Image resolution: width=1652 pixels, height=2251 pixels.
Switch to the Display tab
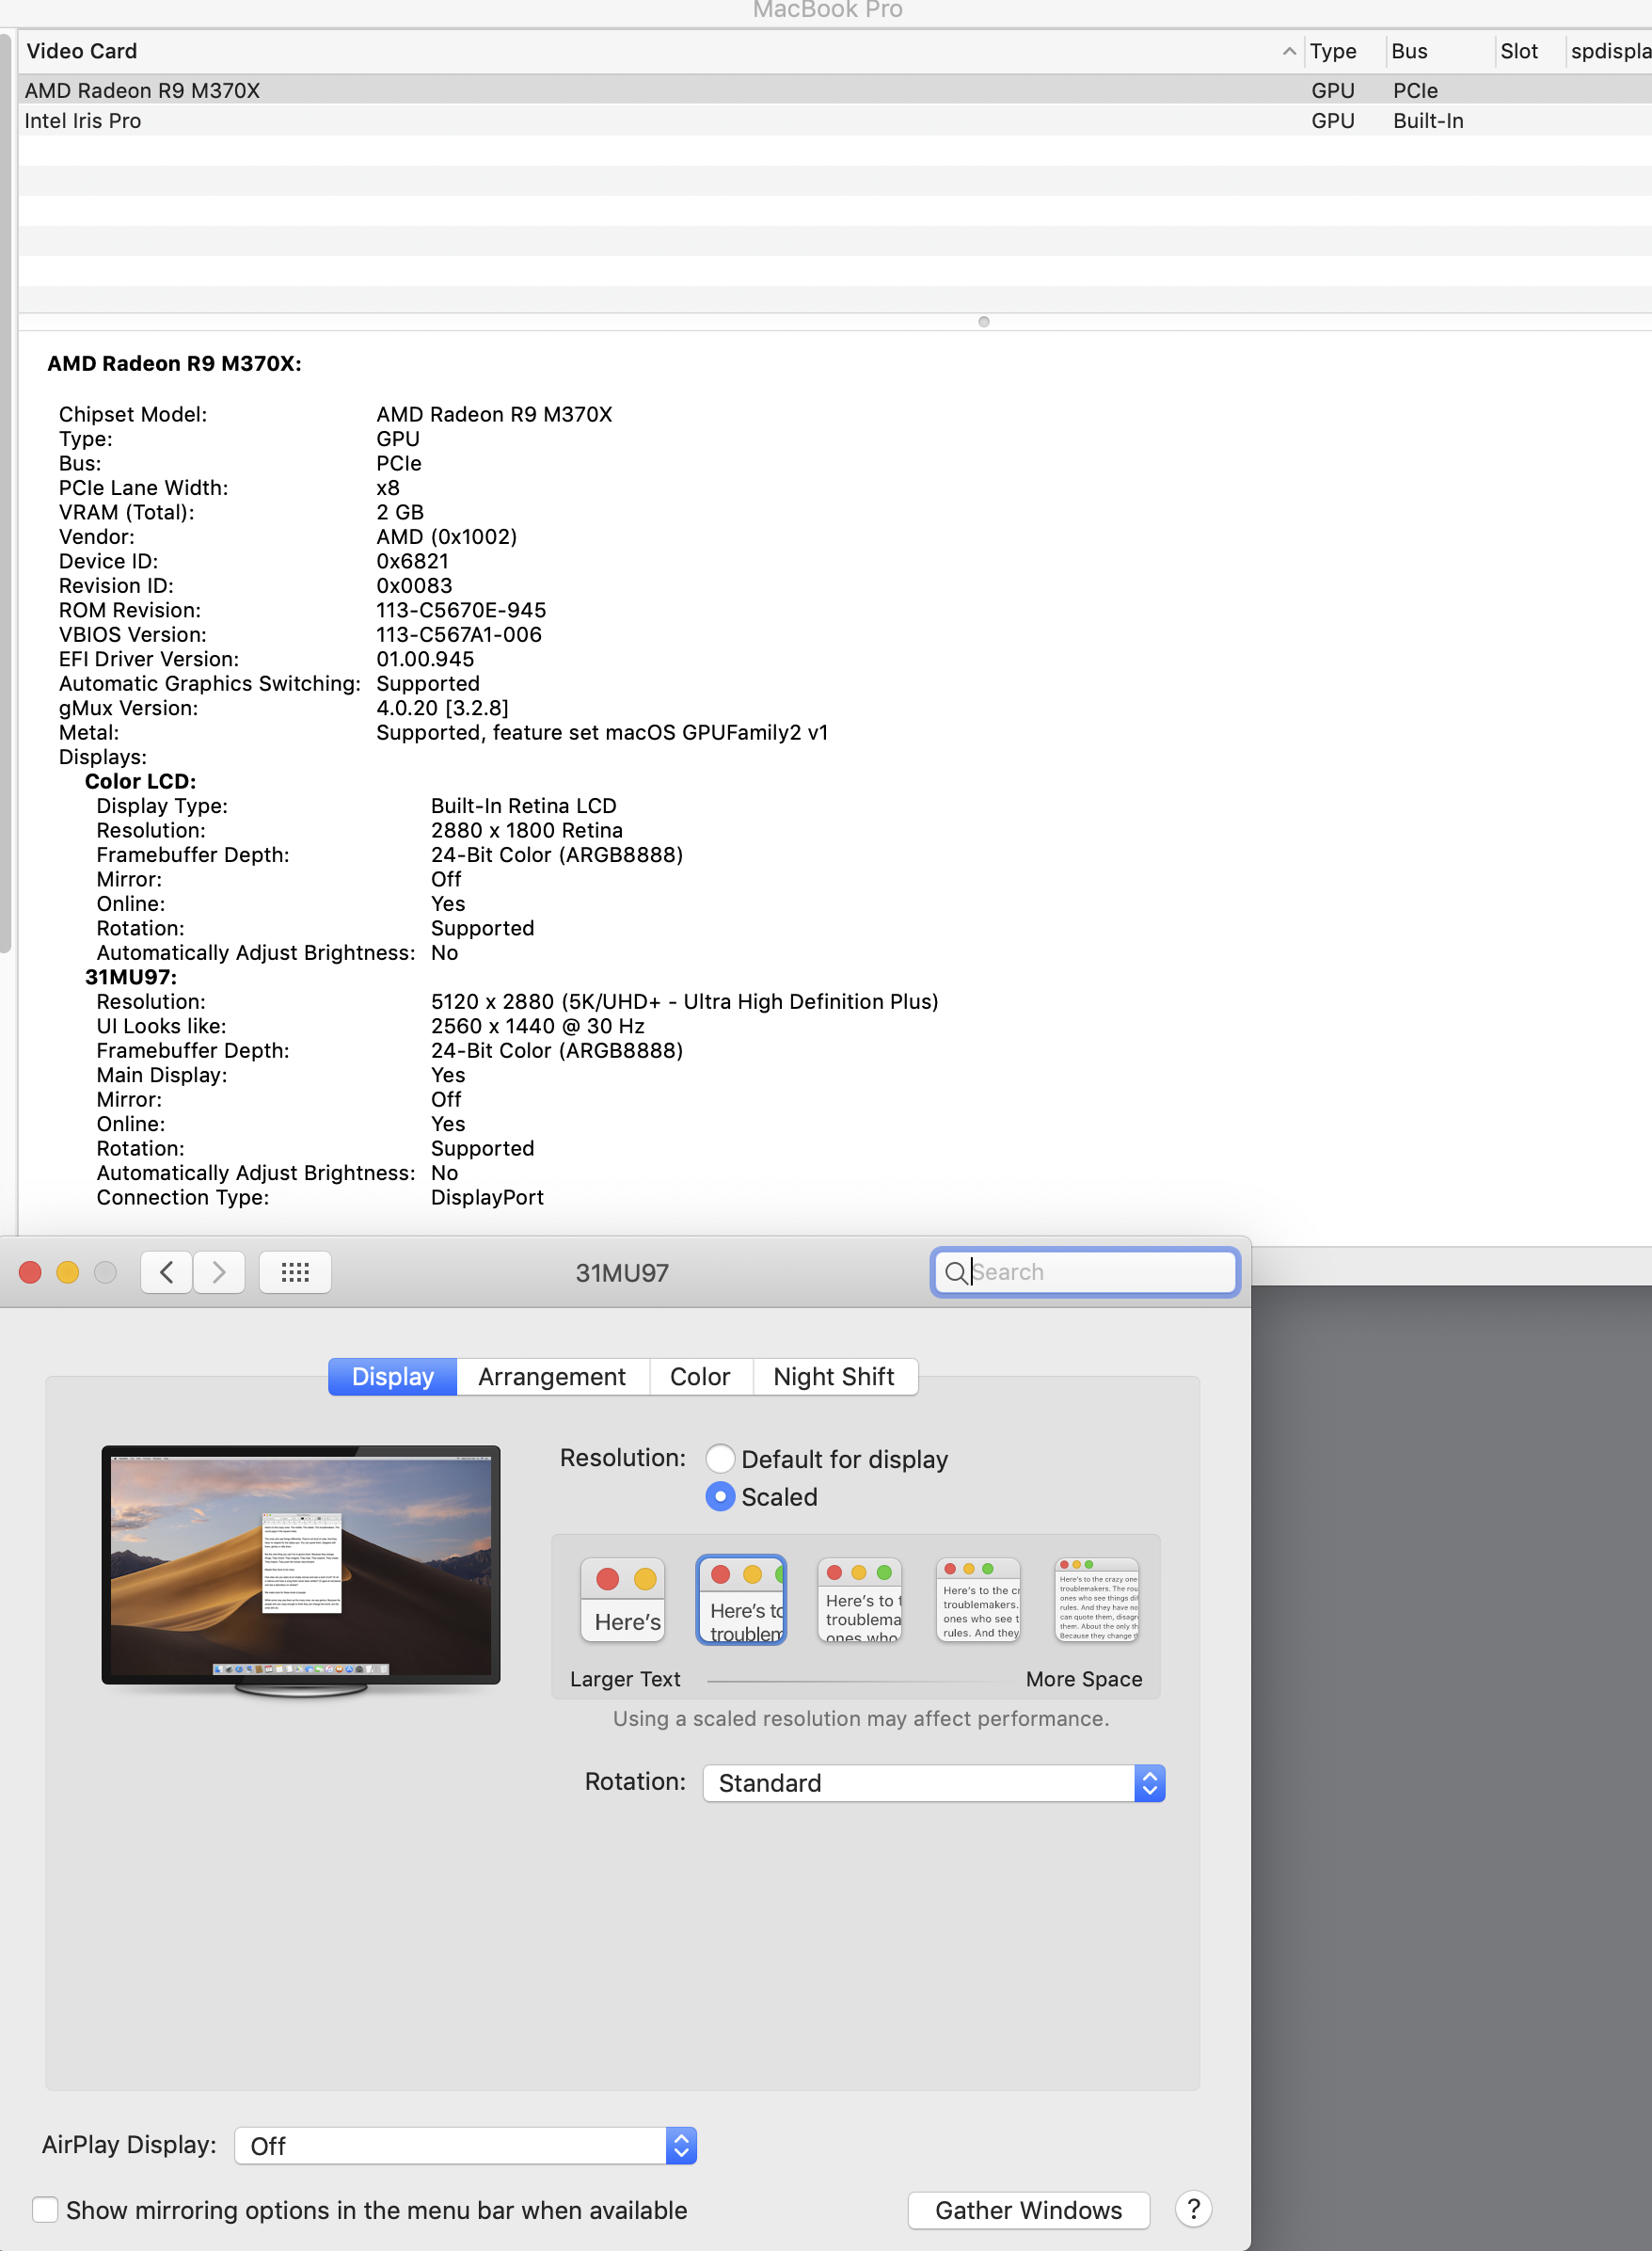tap(393, 1376)
